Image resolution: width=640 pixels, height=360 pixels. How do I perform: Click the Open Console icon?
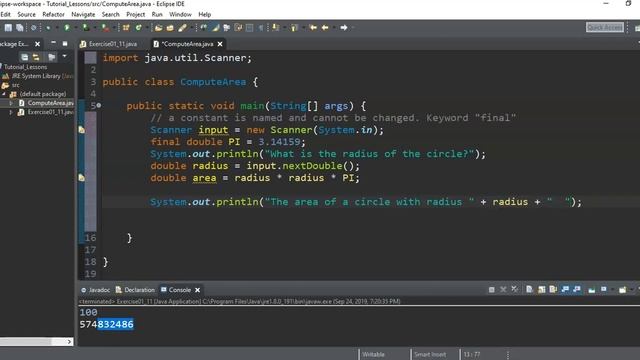pyautogui.click(x=622, y=289)
